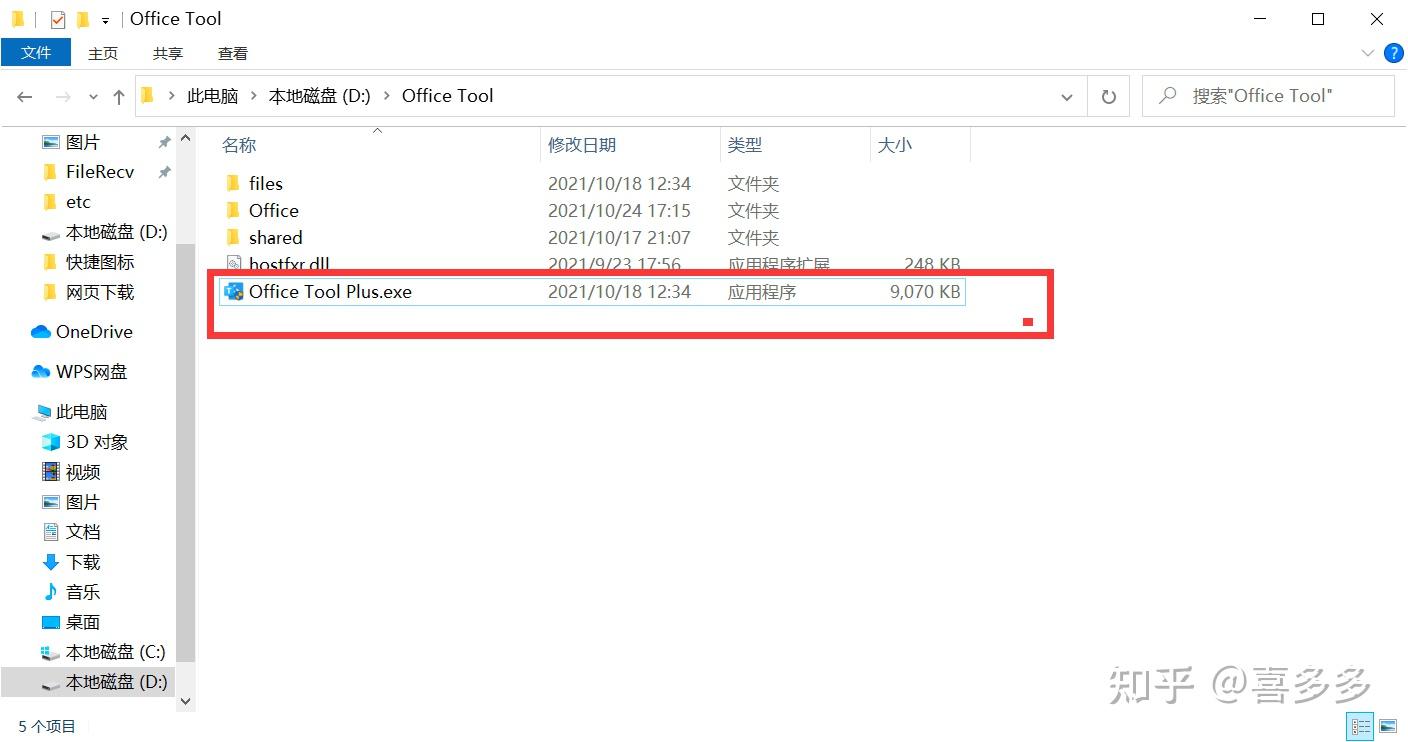
Task: Open etc folder in the navigation pane
Action: click(78, 202)
